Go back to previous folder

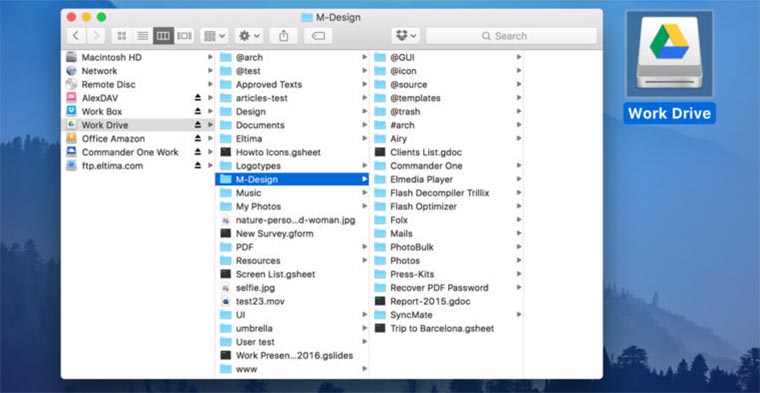tap(76, 36)
